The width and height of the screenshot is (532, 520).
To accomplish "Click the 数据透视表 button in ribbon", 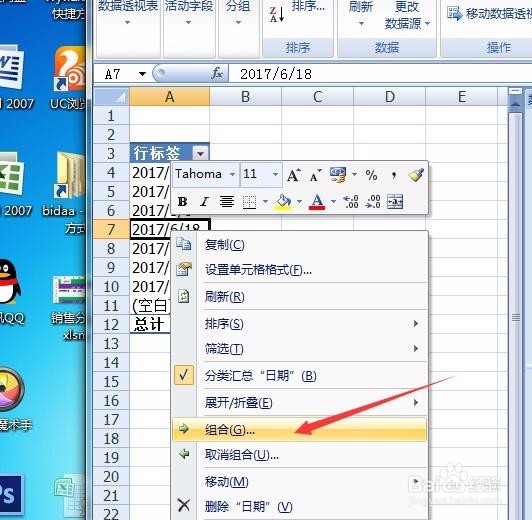I will click(128, 13).
